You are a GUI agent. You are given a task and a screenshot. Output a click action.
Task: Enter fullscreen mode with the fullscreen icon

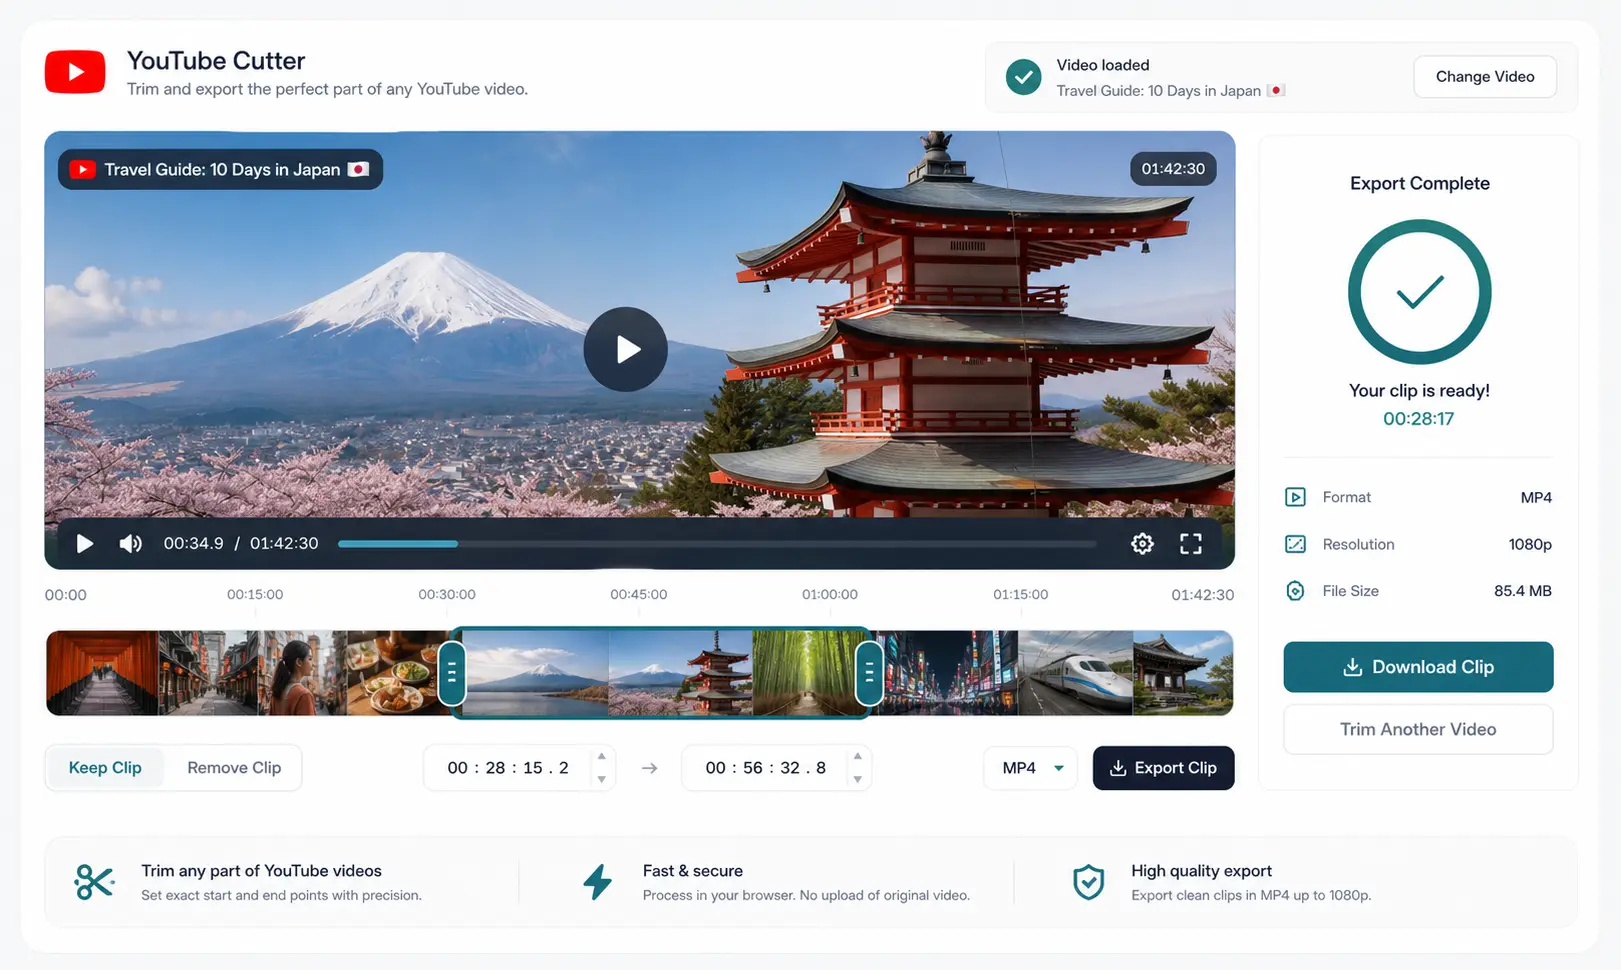tap(1190, 543)
